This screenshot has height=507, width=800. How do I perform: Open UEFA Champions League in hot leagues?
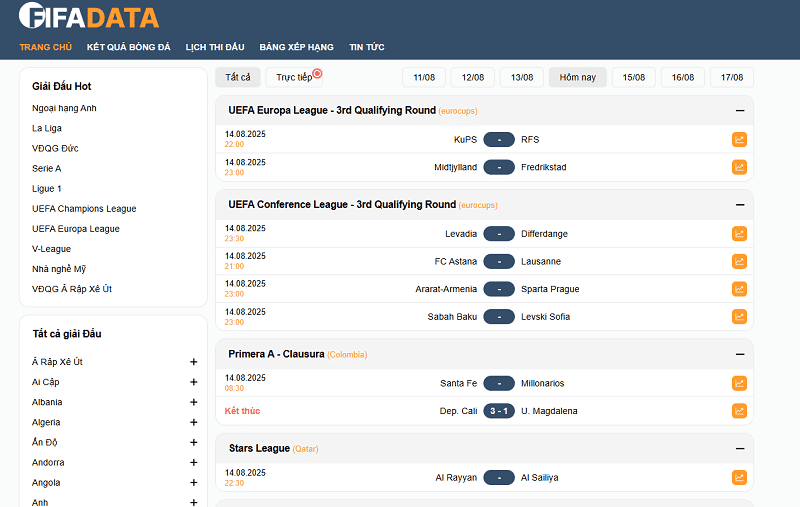coord(84,209)
